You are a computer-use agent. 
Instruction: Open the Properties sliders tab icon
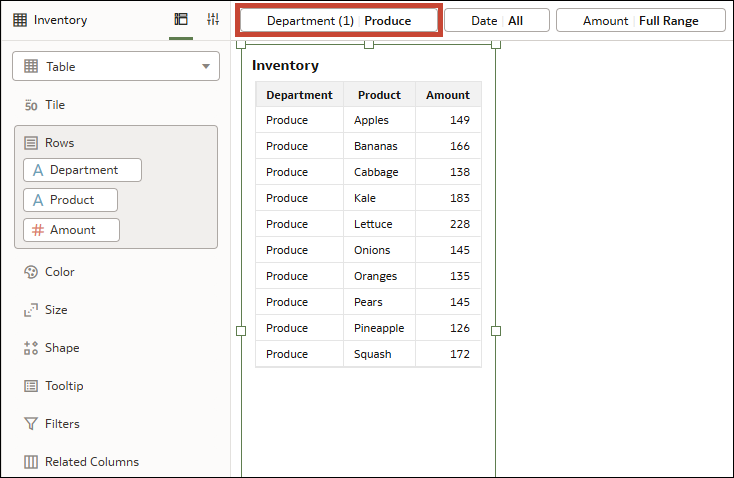(213, 20)
